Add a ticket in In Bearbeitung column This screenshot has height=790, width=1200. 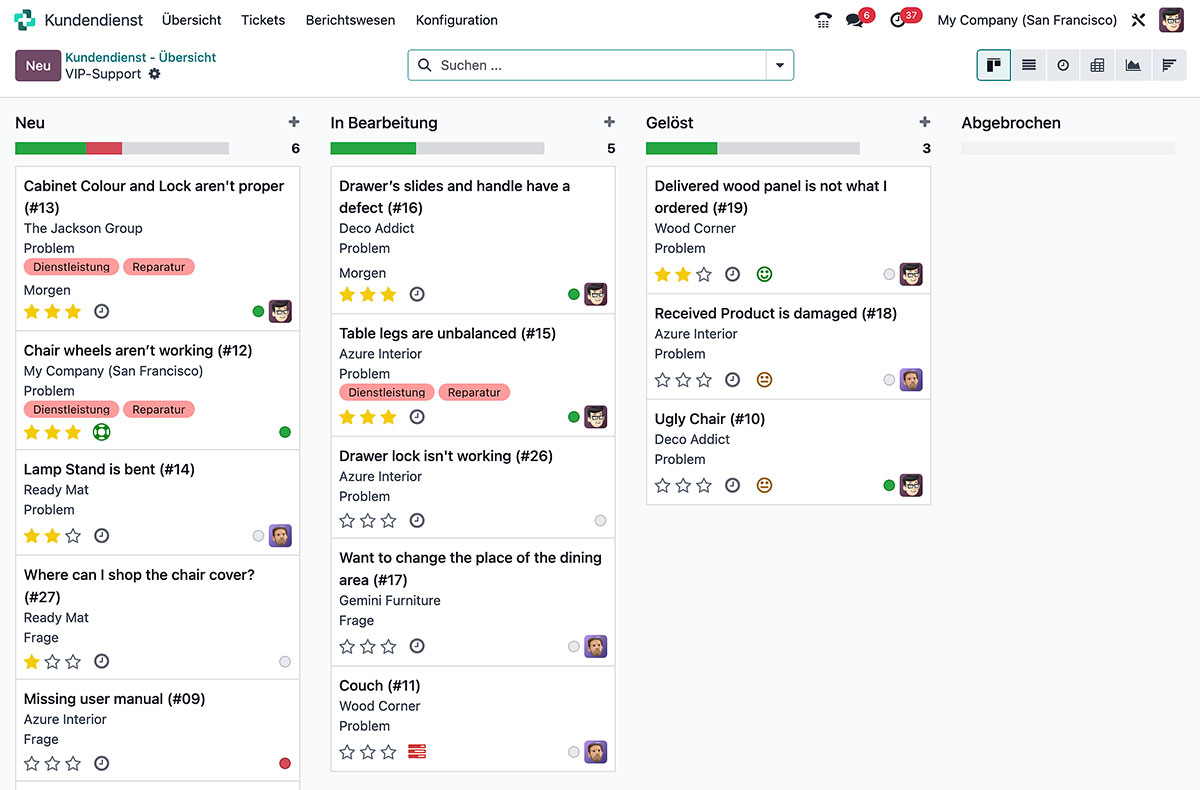tap(609, 122)
